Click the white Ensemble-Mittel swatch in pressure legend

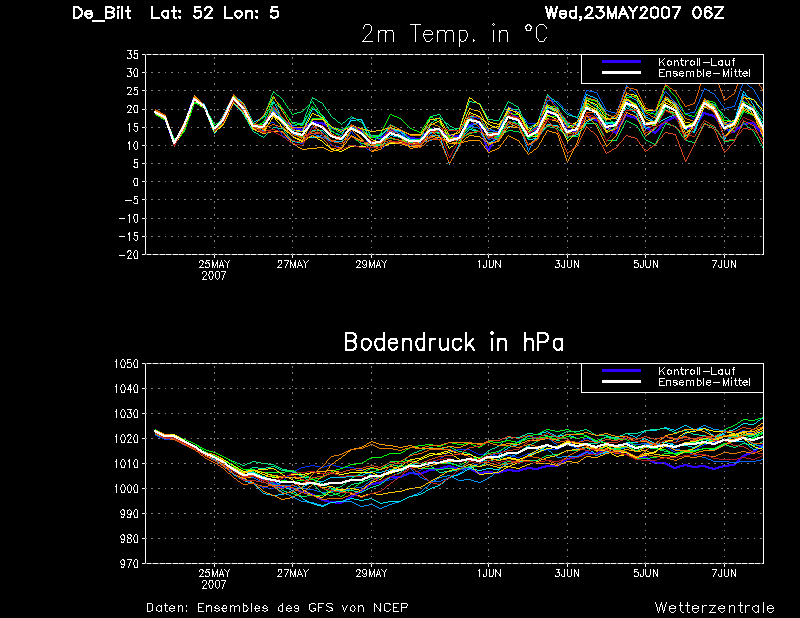click(x=621, y=382)
